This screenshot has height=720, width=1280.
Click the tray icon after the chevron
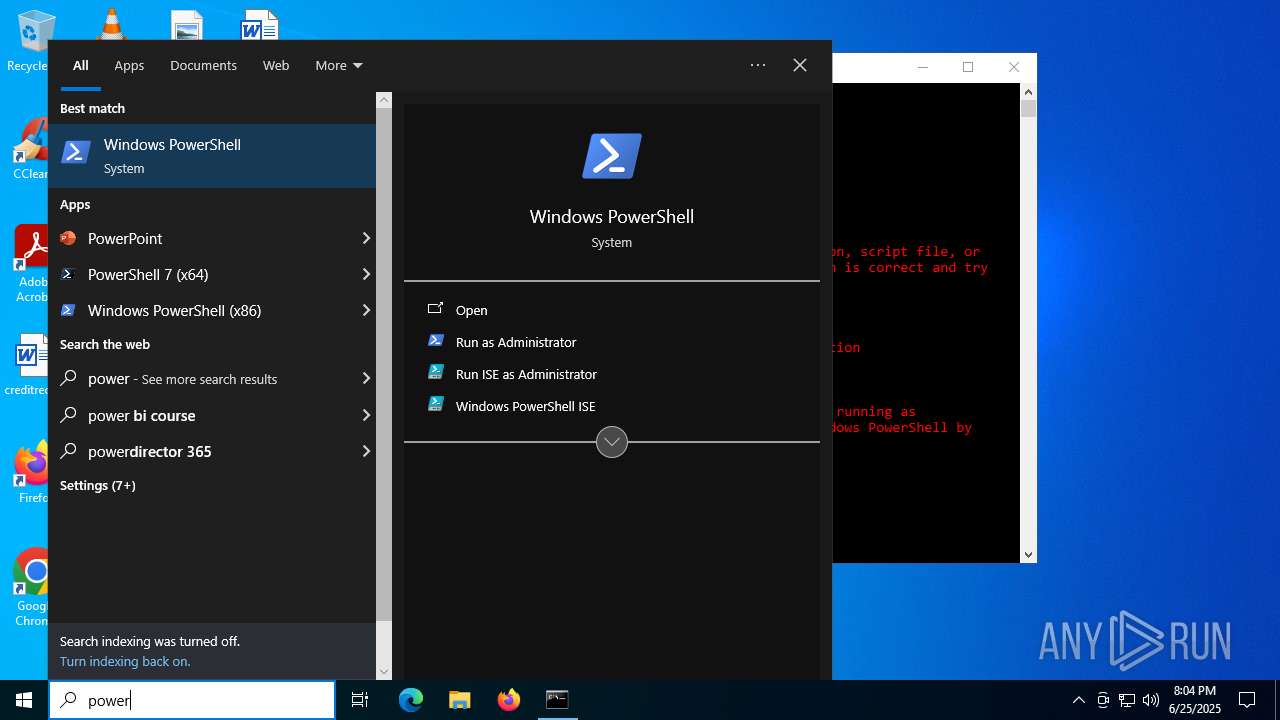[1103, 700]
